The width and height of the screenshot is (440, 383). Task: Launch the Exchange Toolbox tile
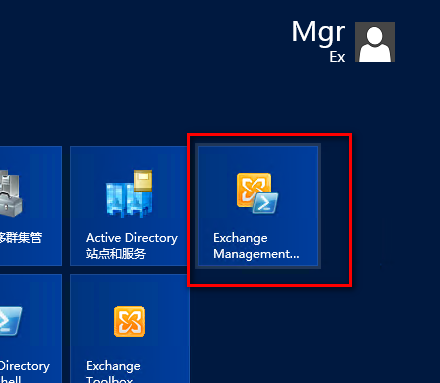(129, 329)
